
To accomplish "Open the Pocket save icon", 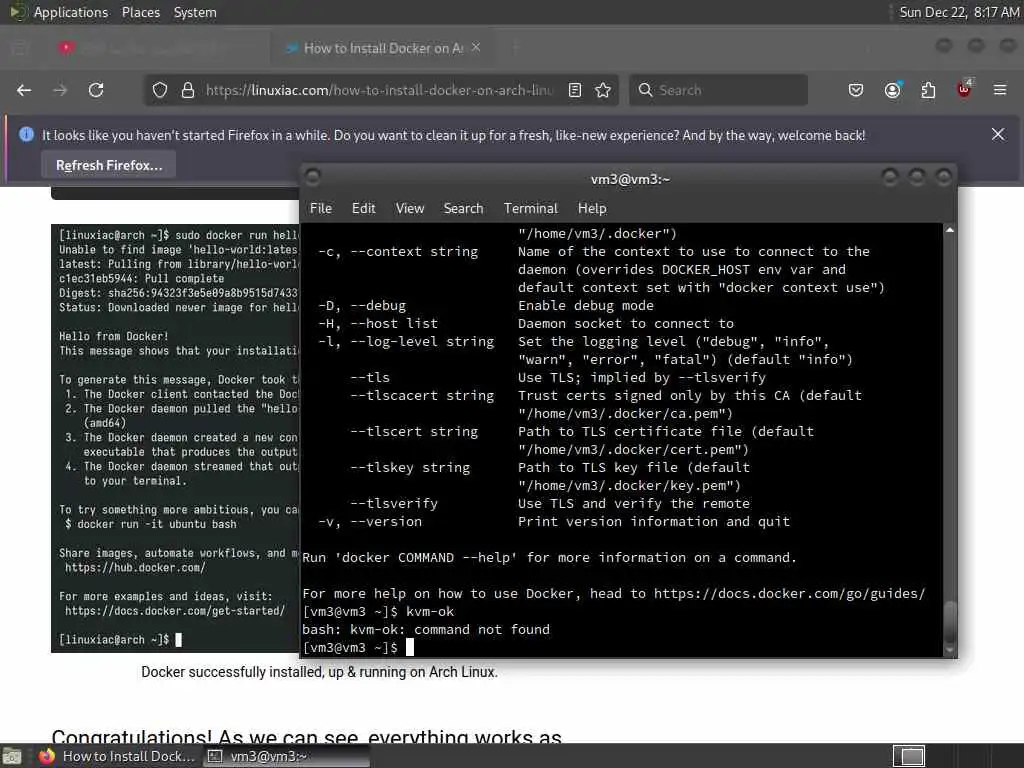I will pos(856,90).
